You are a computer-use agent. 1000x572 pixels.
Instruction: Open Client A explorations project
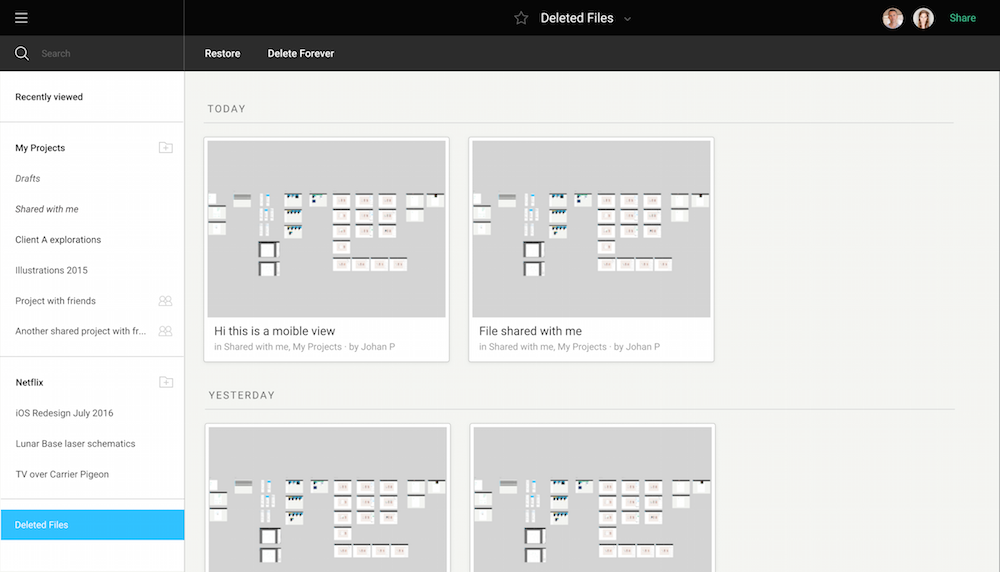(x=58, y=240)
